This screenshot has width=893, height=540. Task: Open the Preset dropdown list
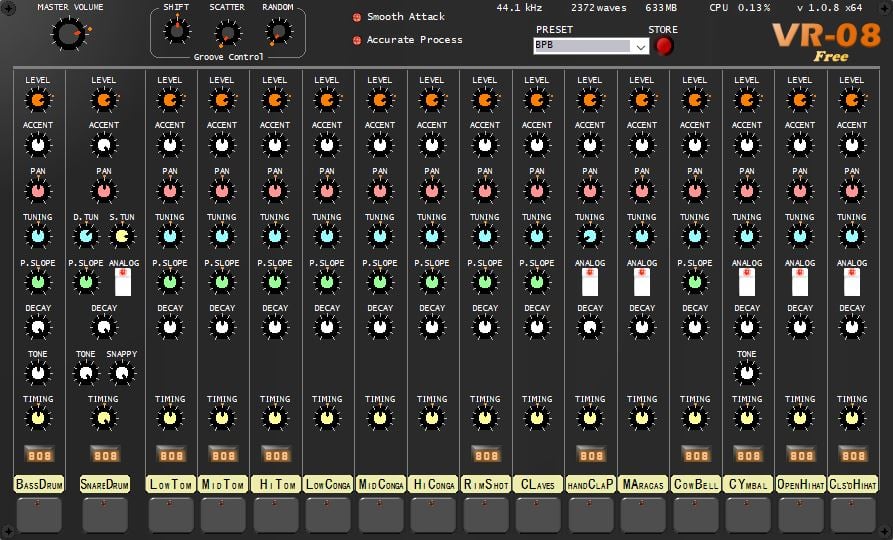[x=640, y=46]
